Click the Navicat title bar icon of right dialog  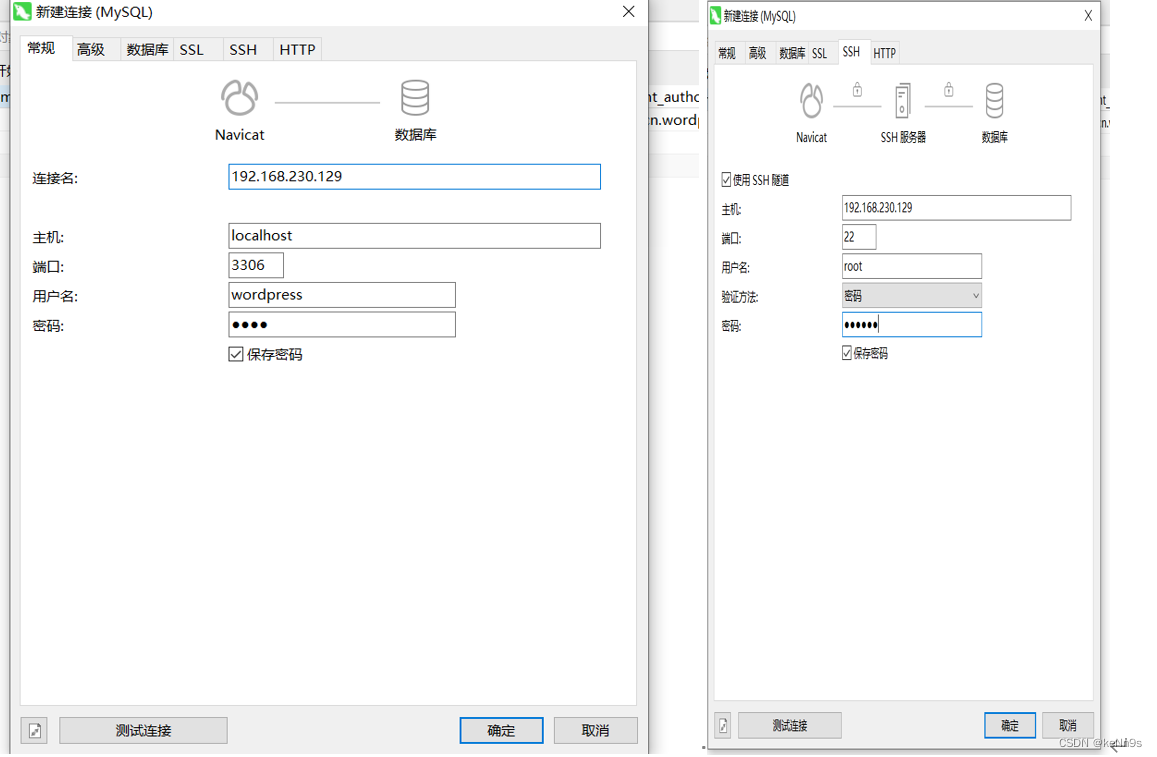[x=715, y=15]
